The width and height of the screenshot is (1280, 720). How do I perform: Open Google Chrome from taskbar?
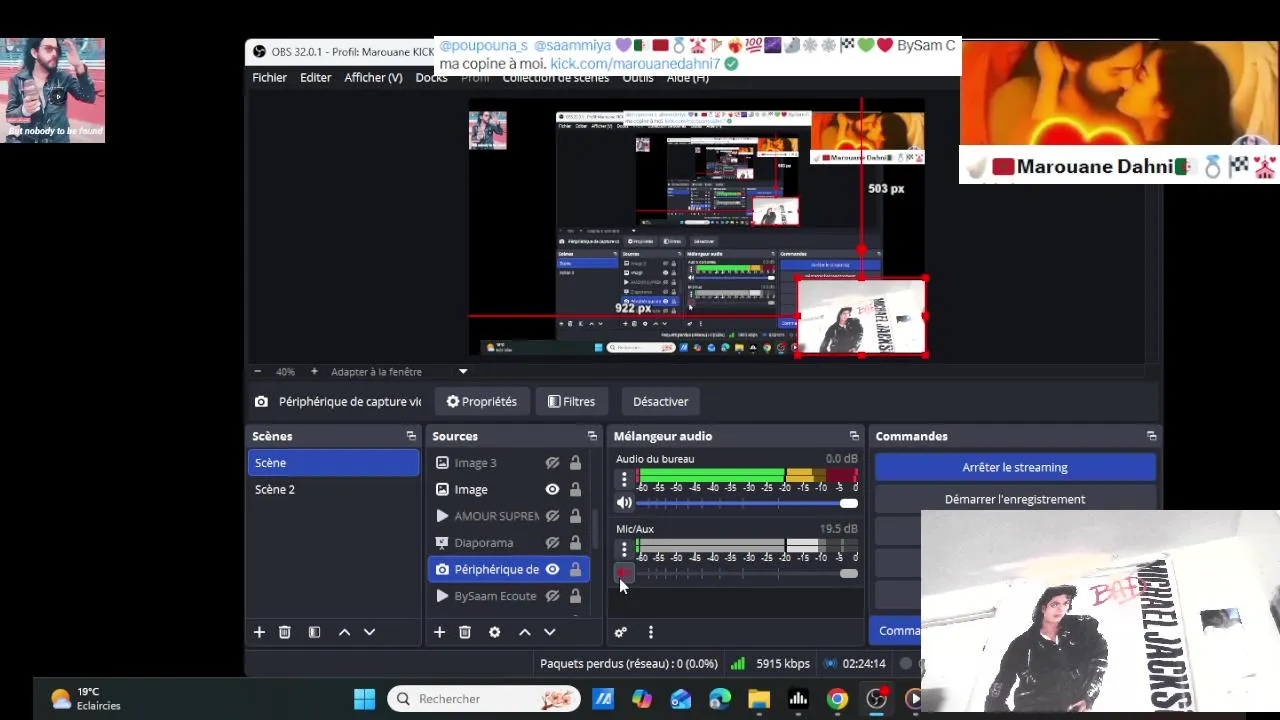tap(837, 699)
